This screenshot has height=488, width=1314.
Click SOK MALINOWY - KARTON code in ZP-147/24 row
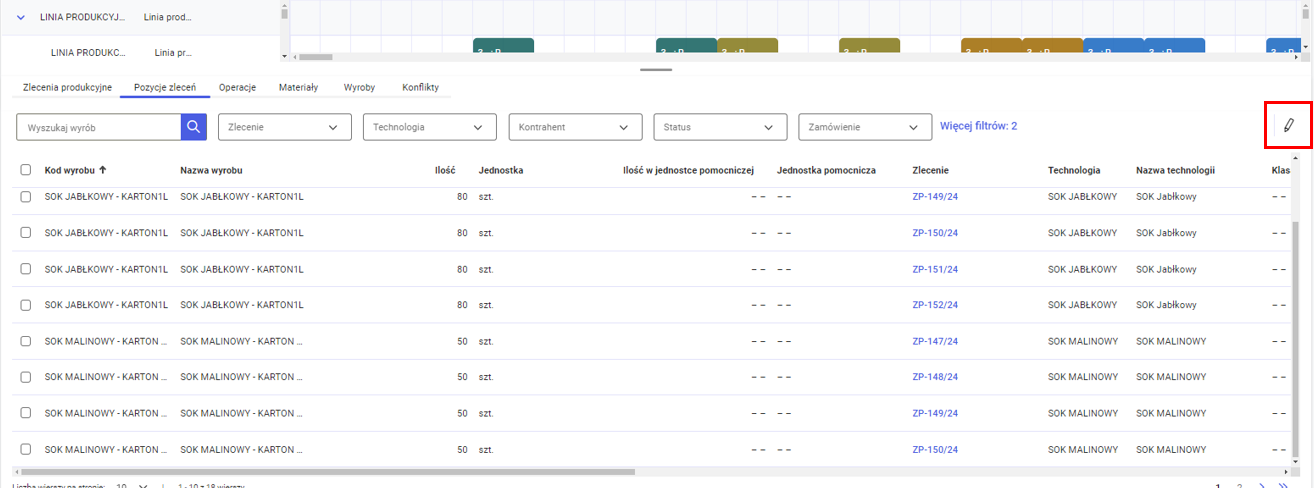(x=106, y=341)
